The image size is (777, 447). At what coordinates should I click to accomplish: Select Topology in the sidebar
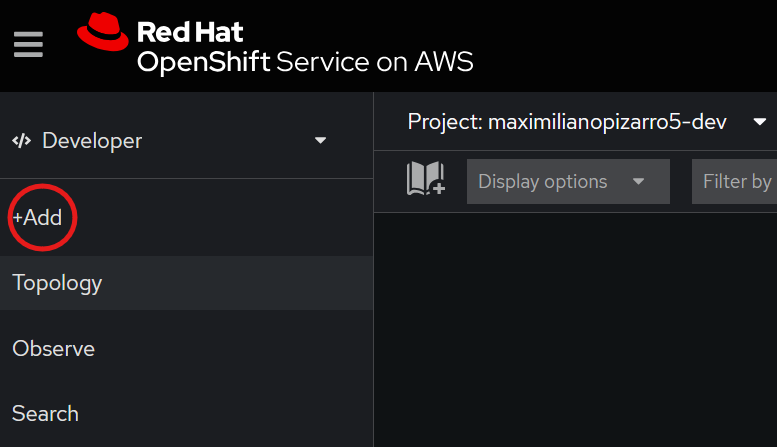[57, 283]
